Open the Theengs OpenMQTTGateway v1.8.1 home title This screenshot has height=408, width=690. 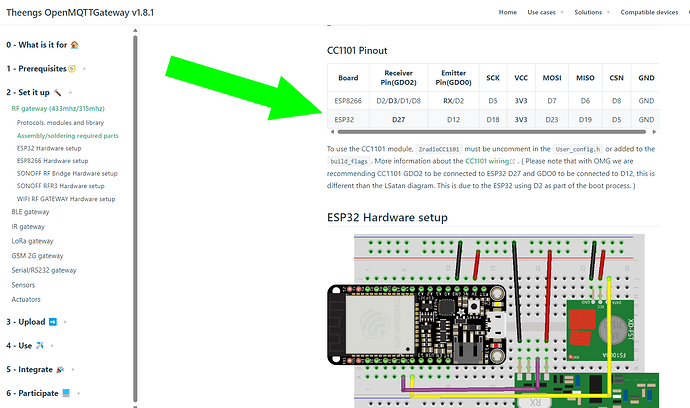[x=80, y=12]
